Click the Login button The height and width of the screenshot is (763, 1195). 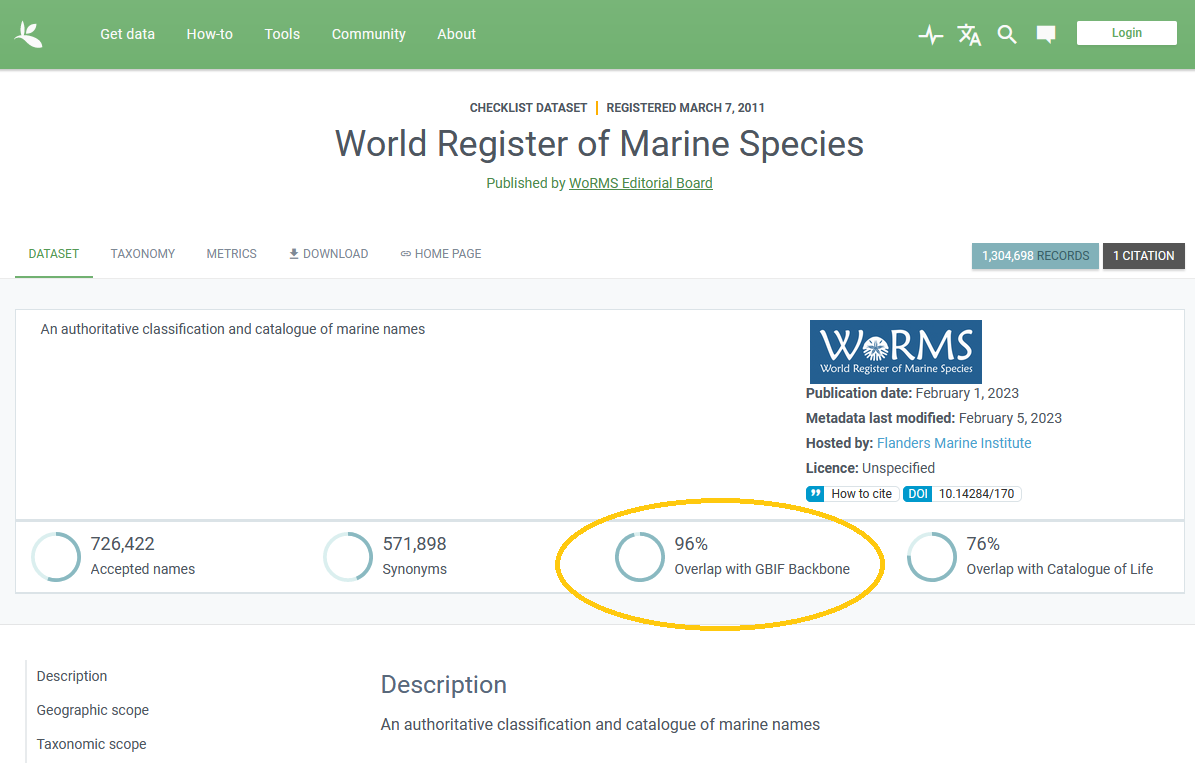coord(1126,33)
